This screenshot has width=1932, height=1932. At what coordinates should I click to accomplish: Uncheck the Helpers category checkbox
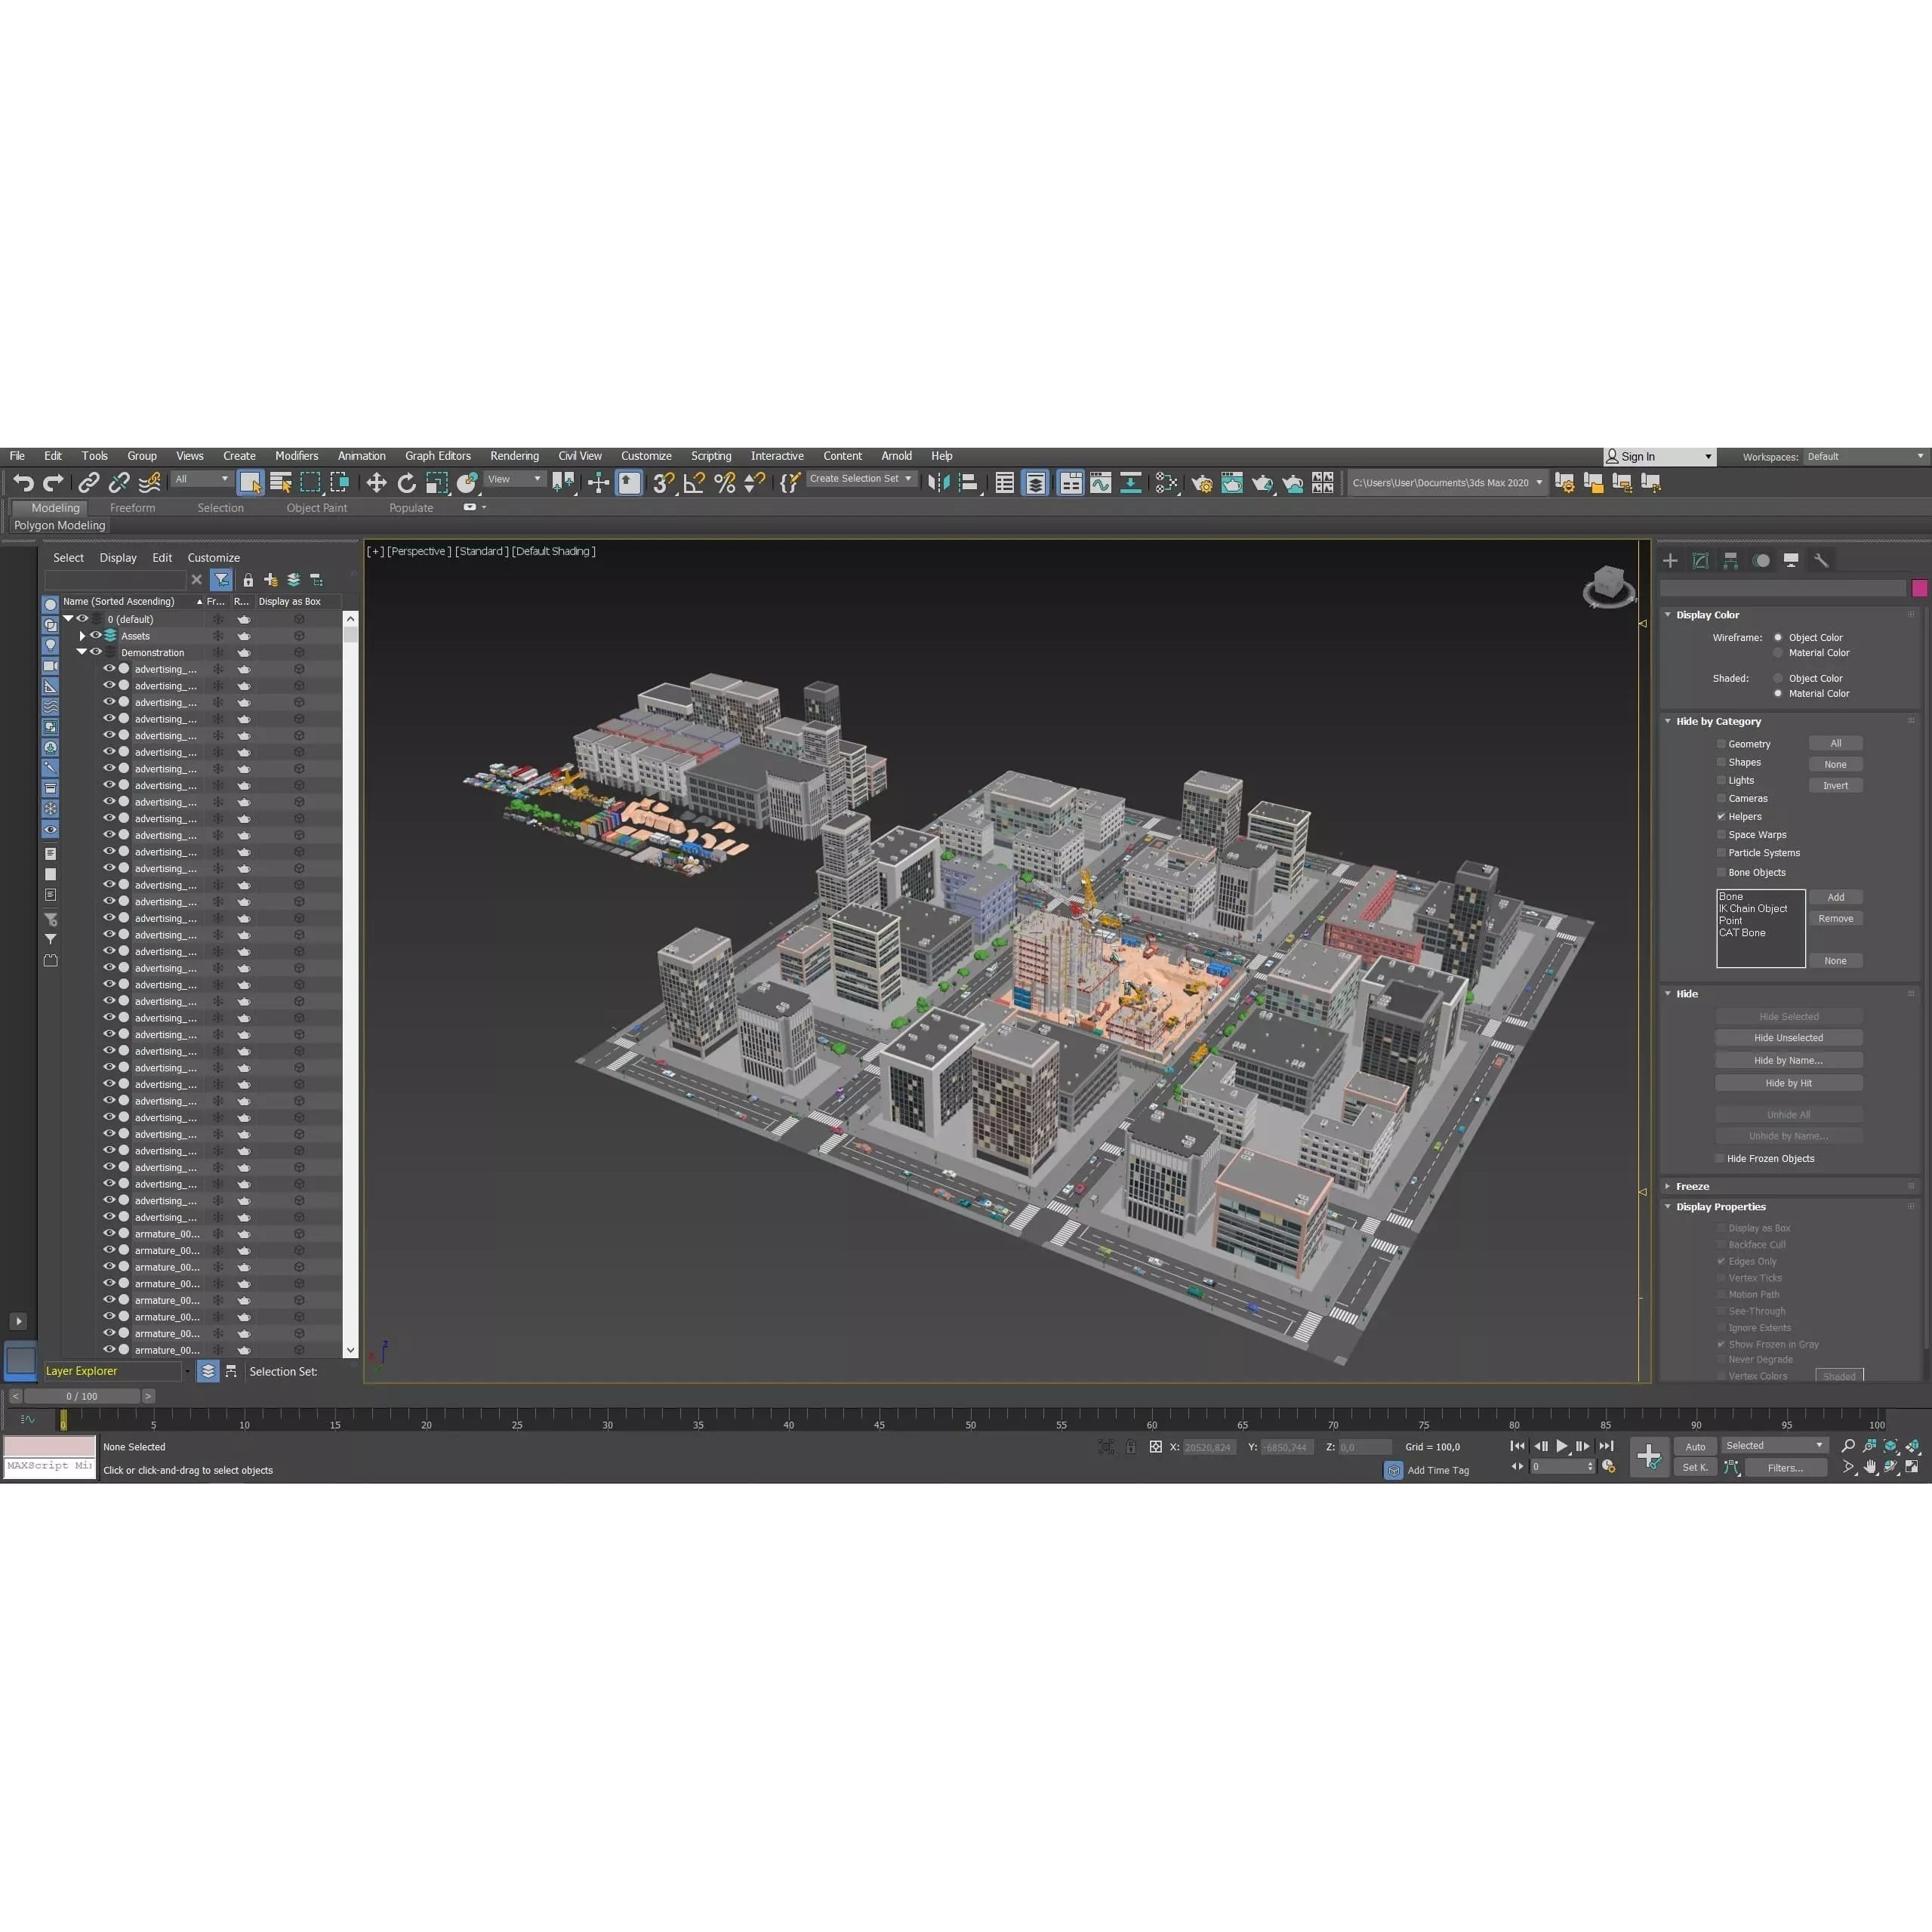pos(1721,816)
